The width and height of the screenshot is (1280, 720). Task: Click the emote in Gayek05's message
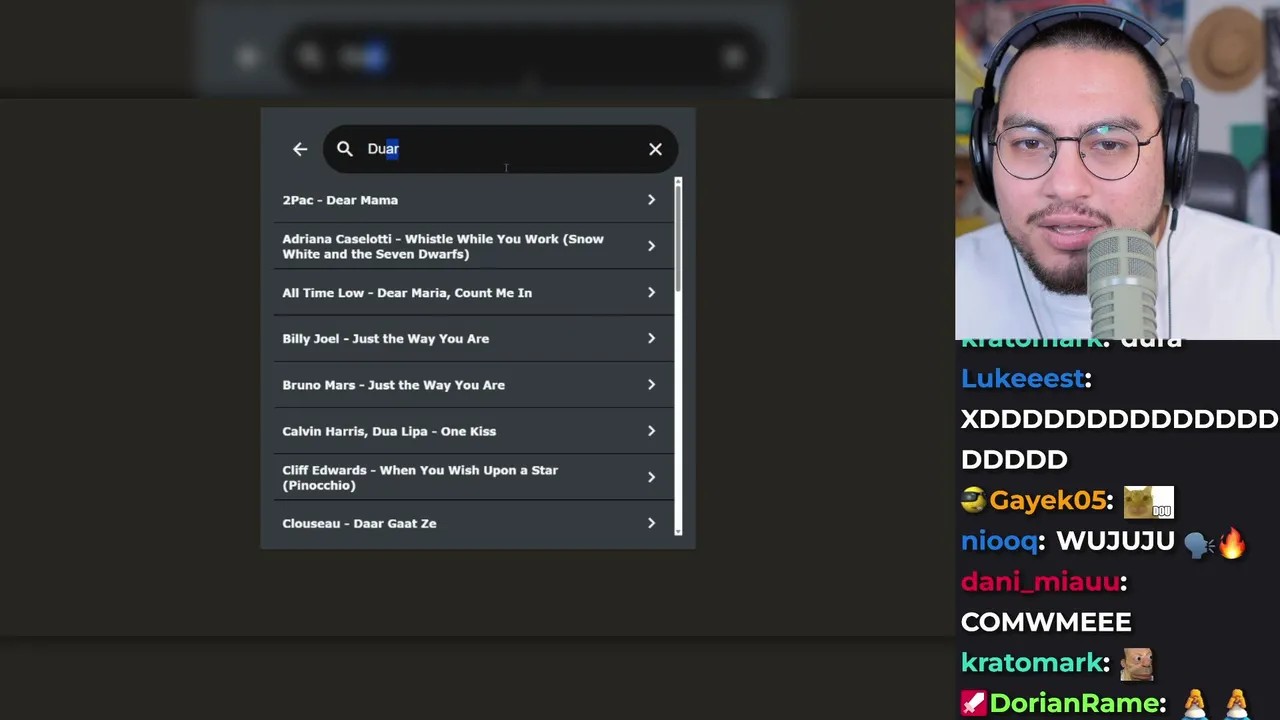(x=1148, y=501)
